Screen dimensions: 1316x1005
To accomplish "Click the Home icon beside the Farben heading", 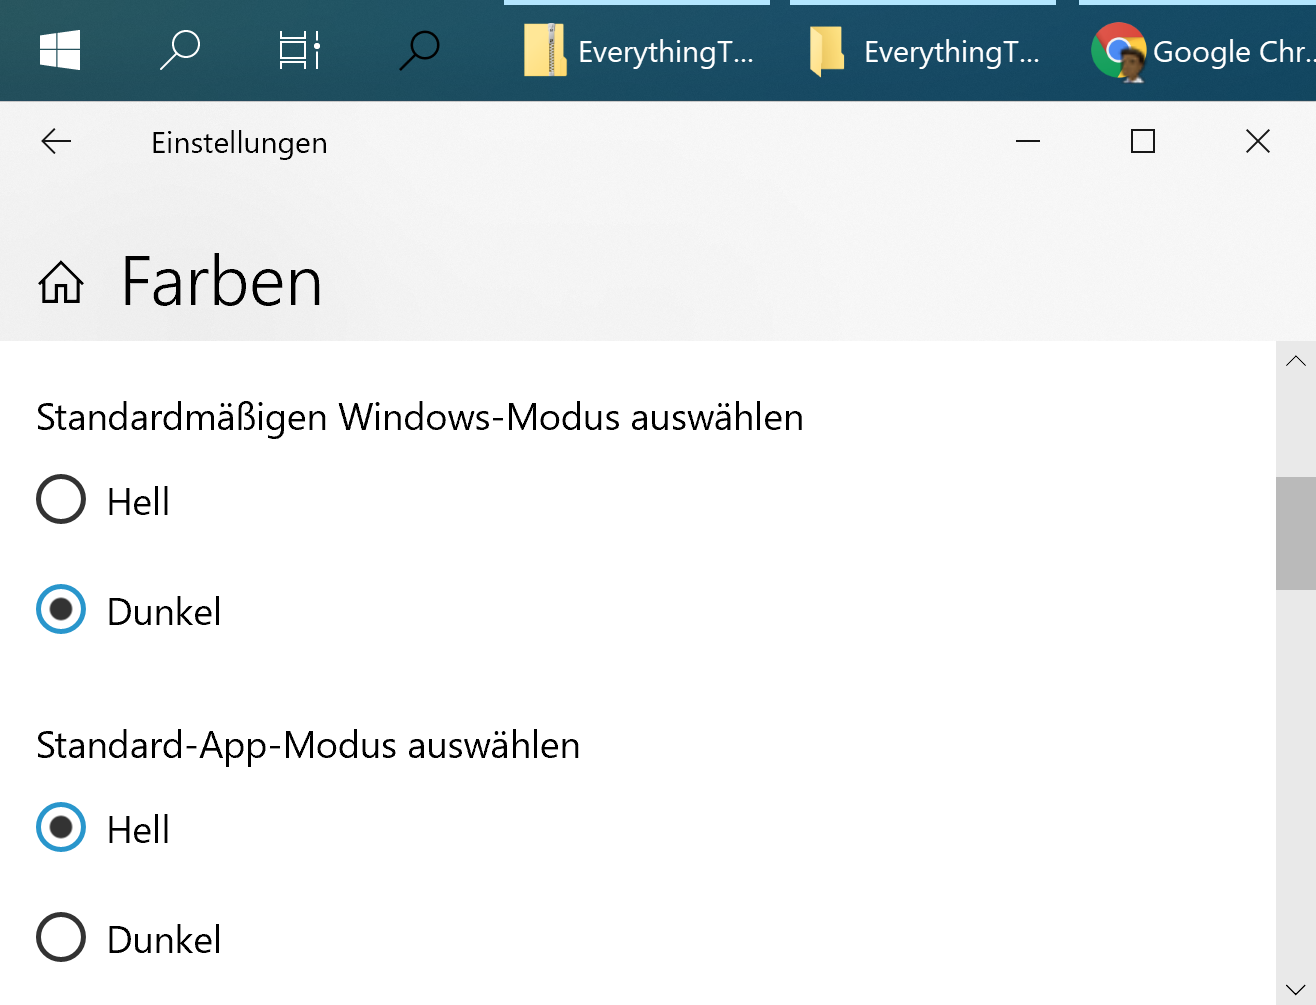I will tap(60, 282).
